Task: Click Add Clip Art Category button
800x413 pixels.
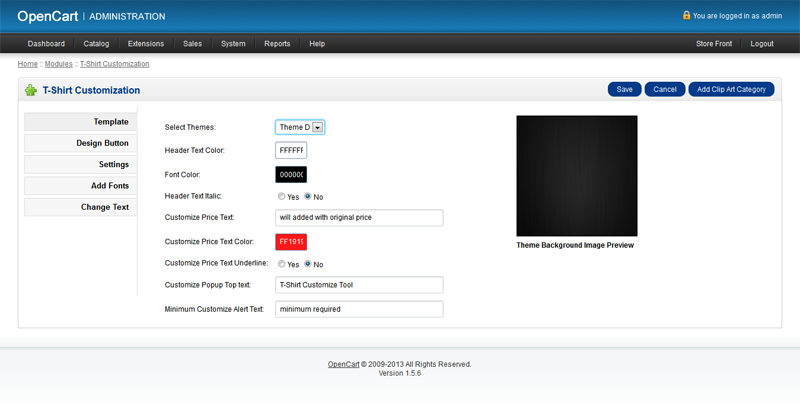Action: [x=731, y=89]
